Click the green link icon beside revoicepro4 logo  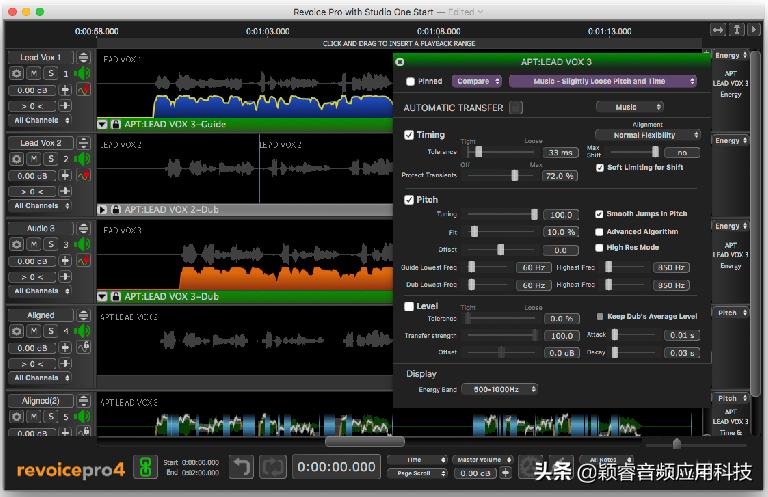click(x=145, y=467)
